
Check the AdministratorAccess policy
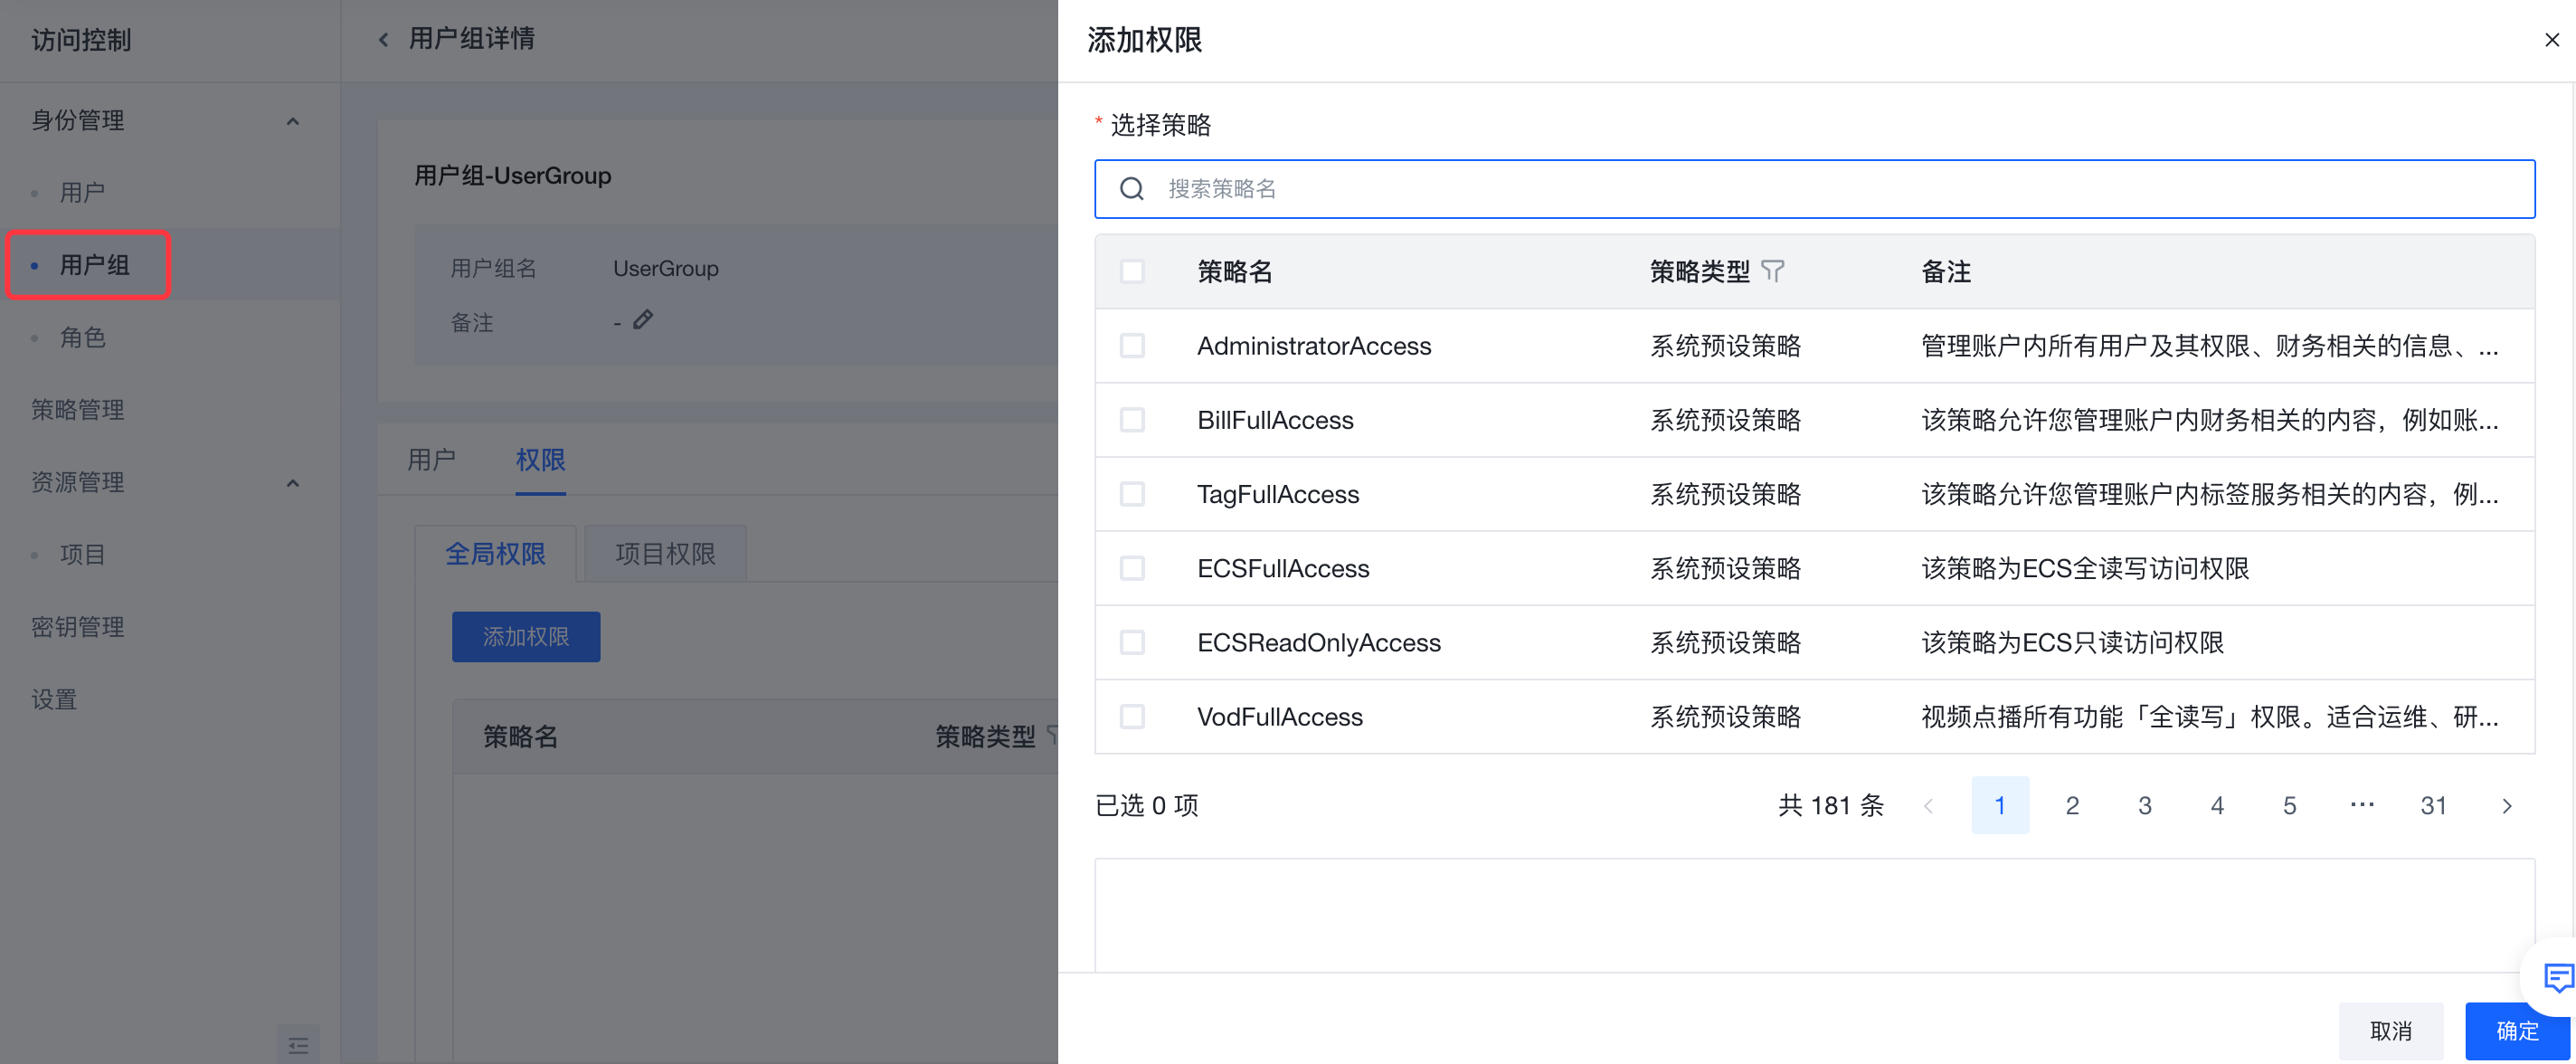[x=1132, y=346]
